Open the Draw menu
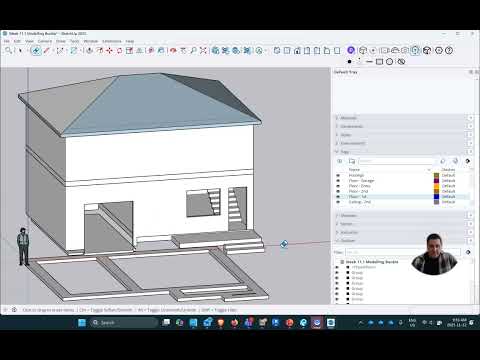This screenshot has width=480, height=360. tap(61, 41)
